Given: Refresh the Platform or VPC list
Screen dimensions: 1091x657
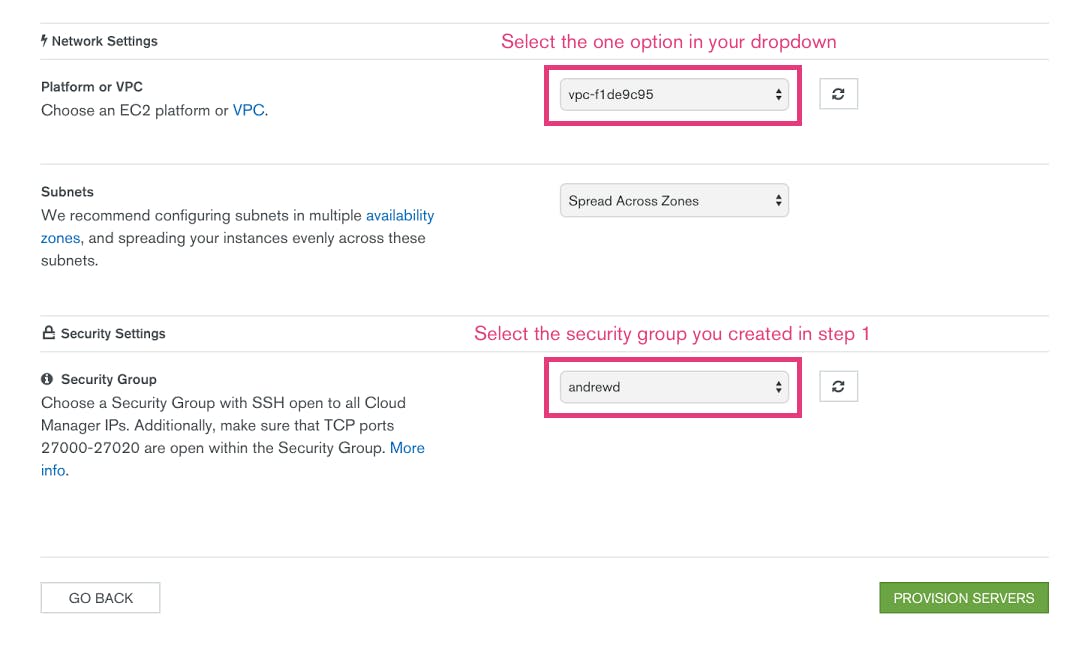Looking at the screenshot, I should (x=838, y=94).
